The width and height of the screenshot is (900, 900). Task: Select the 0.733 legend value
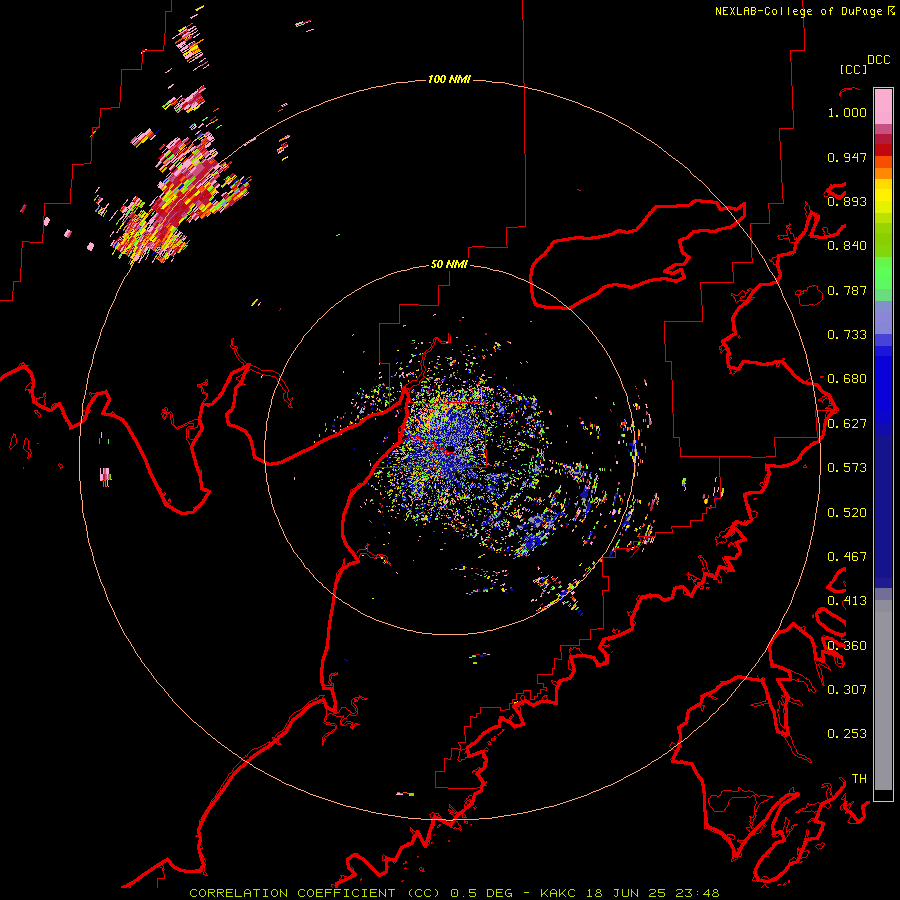847,335
